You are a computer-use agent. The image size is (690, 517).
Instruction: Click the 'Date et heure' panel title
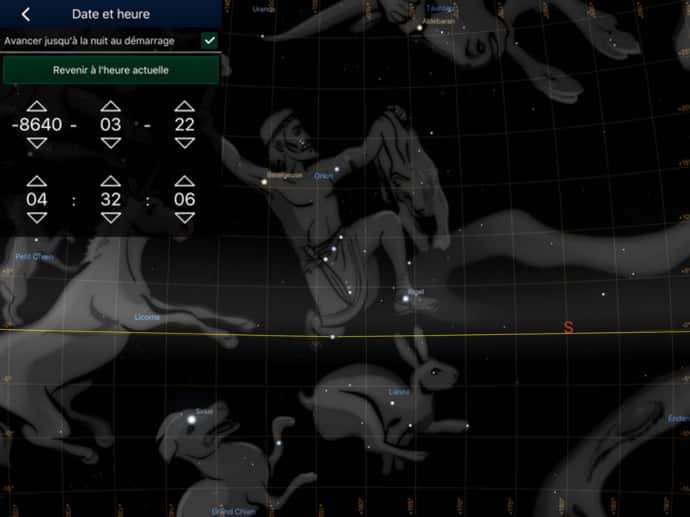point(111,14)
